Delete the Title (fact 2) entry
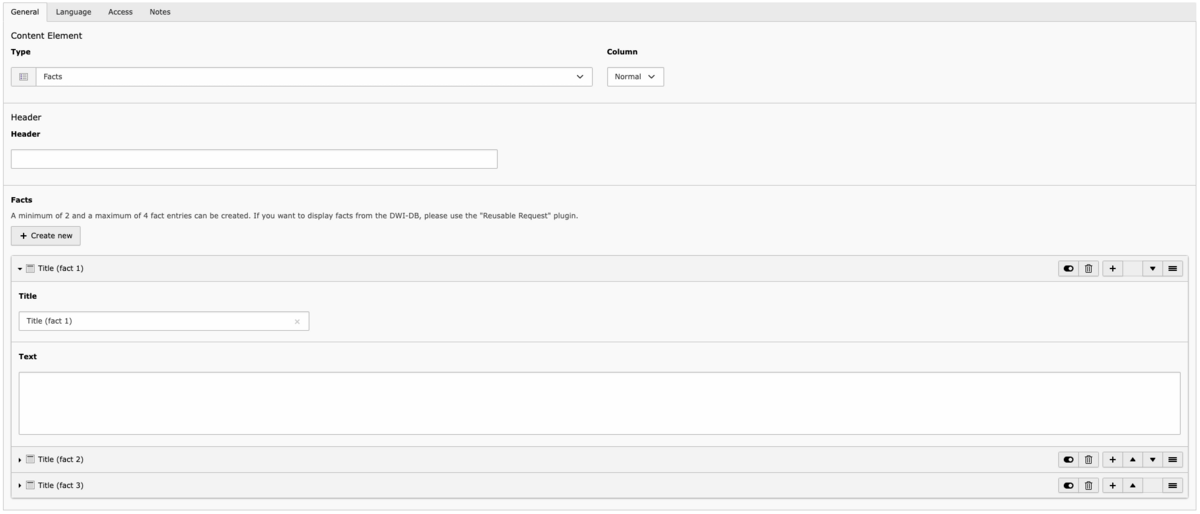The width and height of the screenshot is (1200, 514). click(x=1088, y=459)
